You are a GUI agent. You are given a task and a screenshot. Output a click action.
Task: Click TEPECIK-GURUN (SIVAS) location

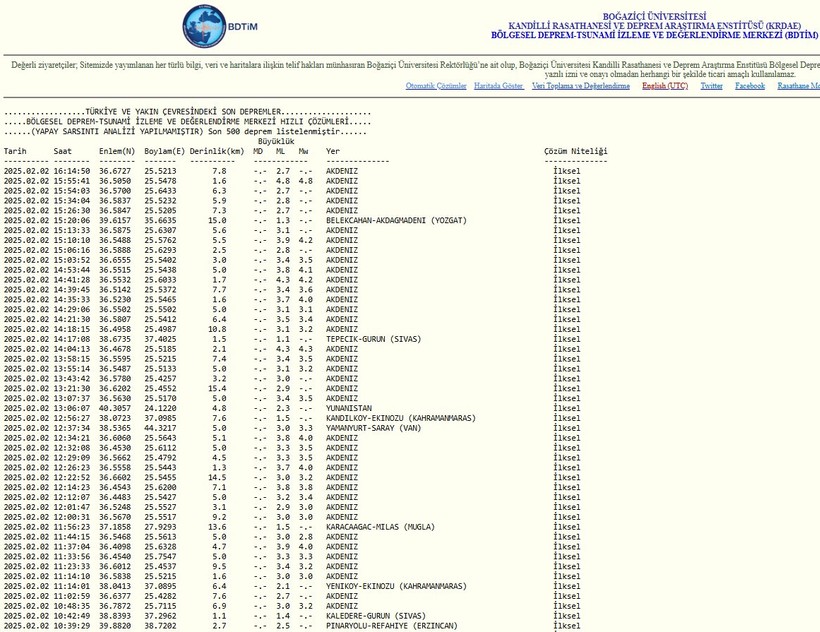373,339
